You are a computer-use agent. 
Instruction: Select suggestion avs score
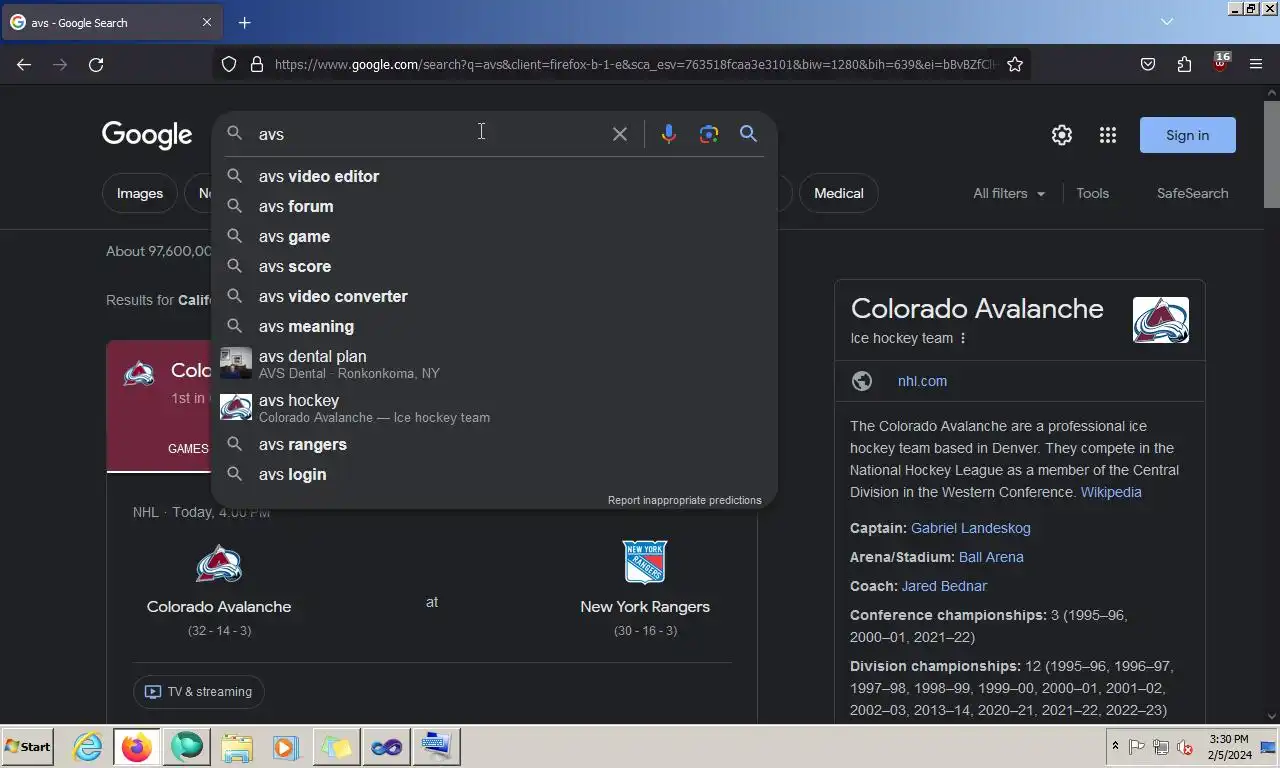[x=494, y=266]
